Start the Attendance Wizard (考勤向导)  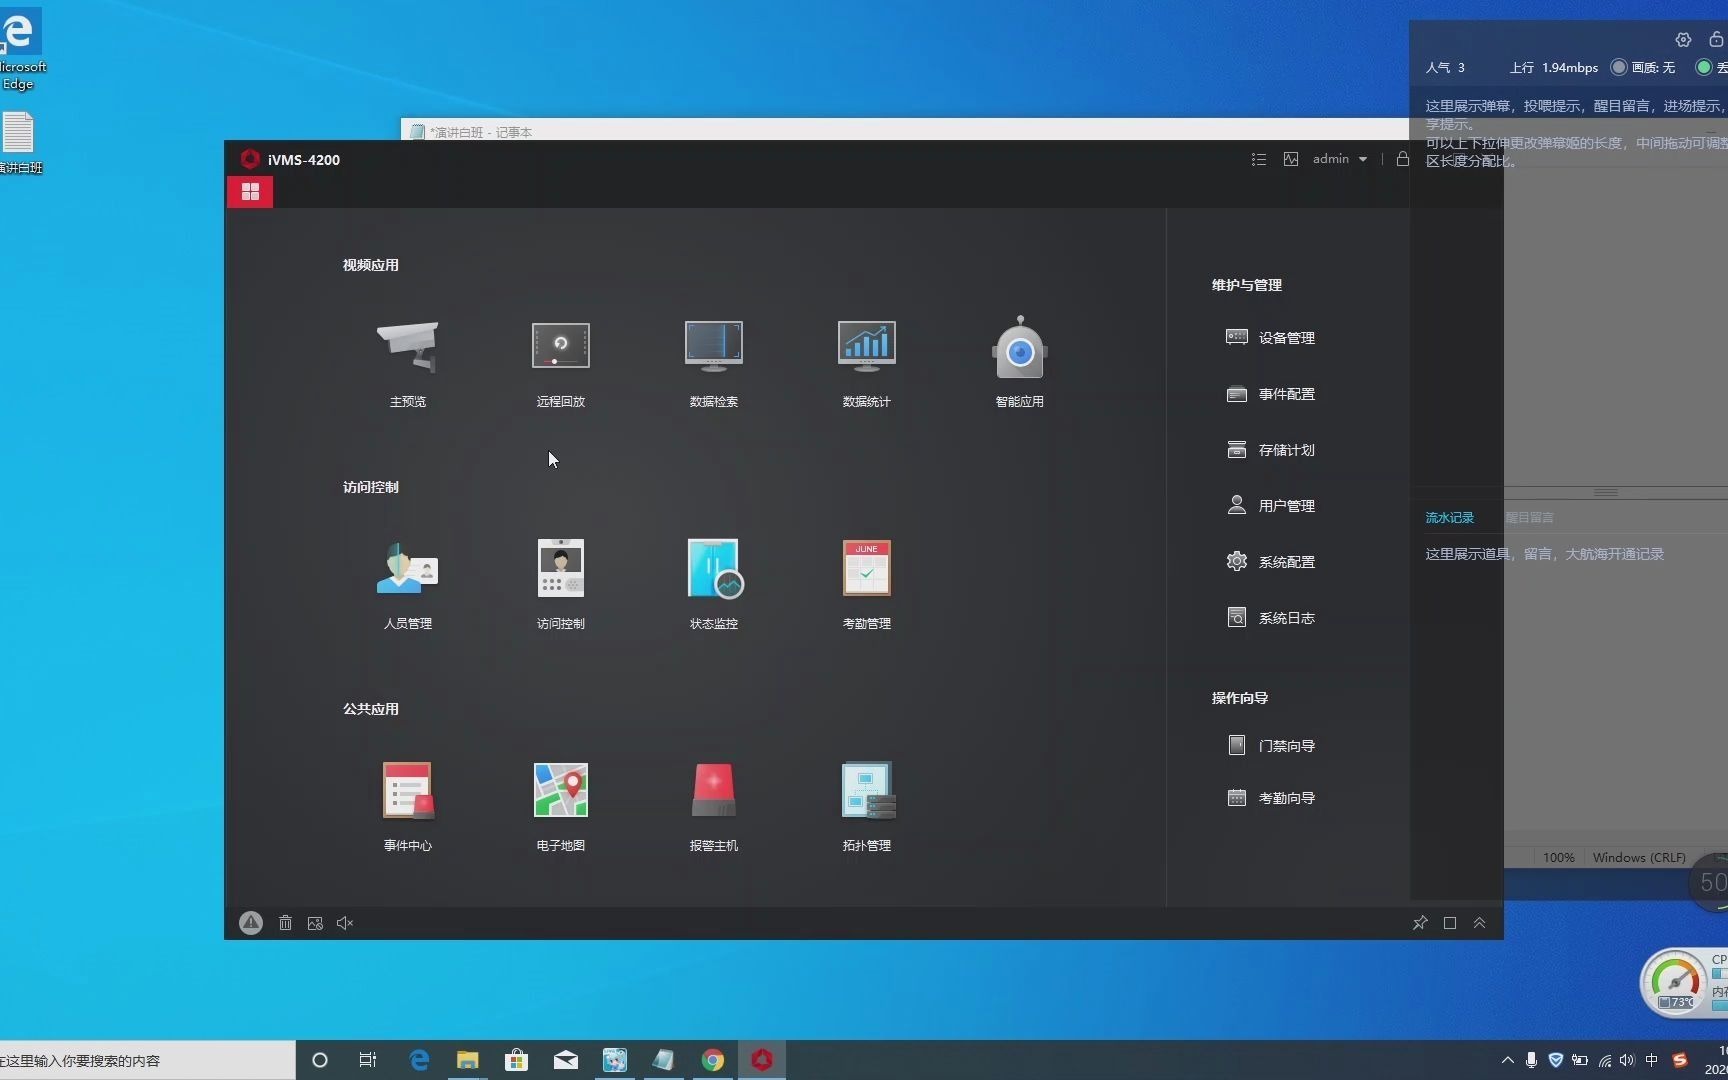coord(1271,798)
